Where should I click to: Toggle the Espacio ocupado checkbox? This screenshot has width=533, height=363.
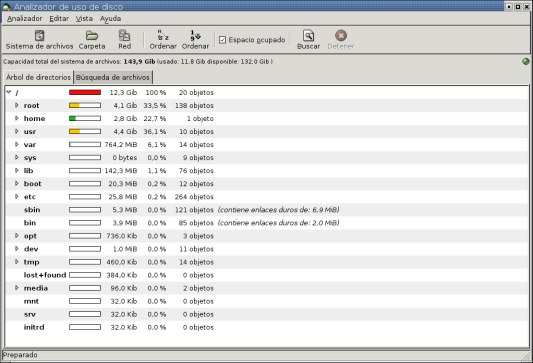(222, 40)
